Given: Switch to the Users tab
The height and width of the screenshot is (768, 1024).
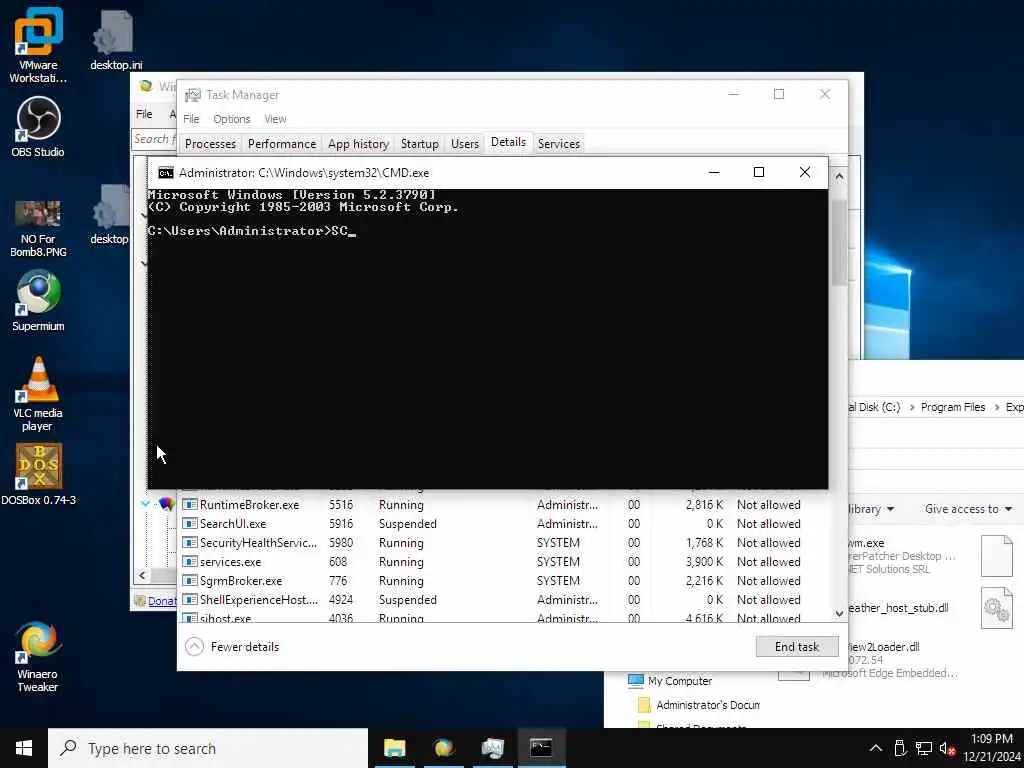Looking at the screenshot, I should point(465,144).
